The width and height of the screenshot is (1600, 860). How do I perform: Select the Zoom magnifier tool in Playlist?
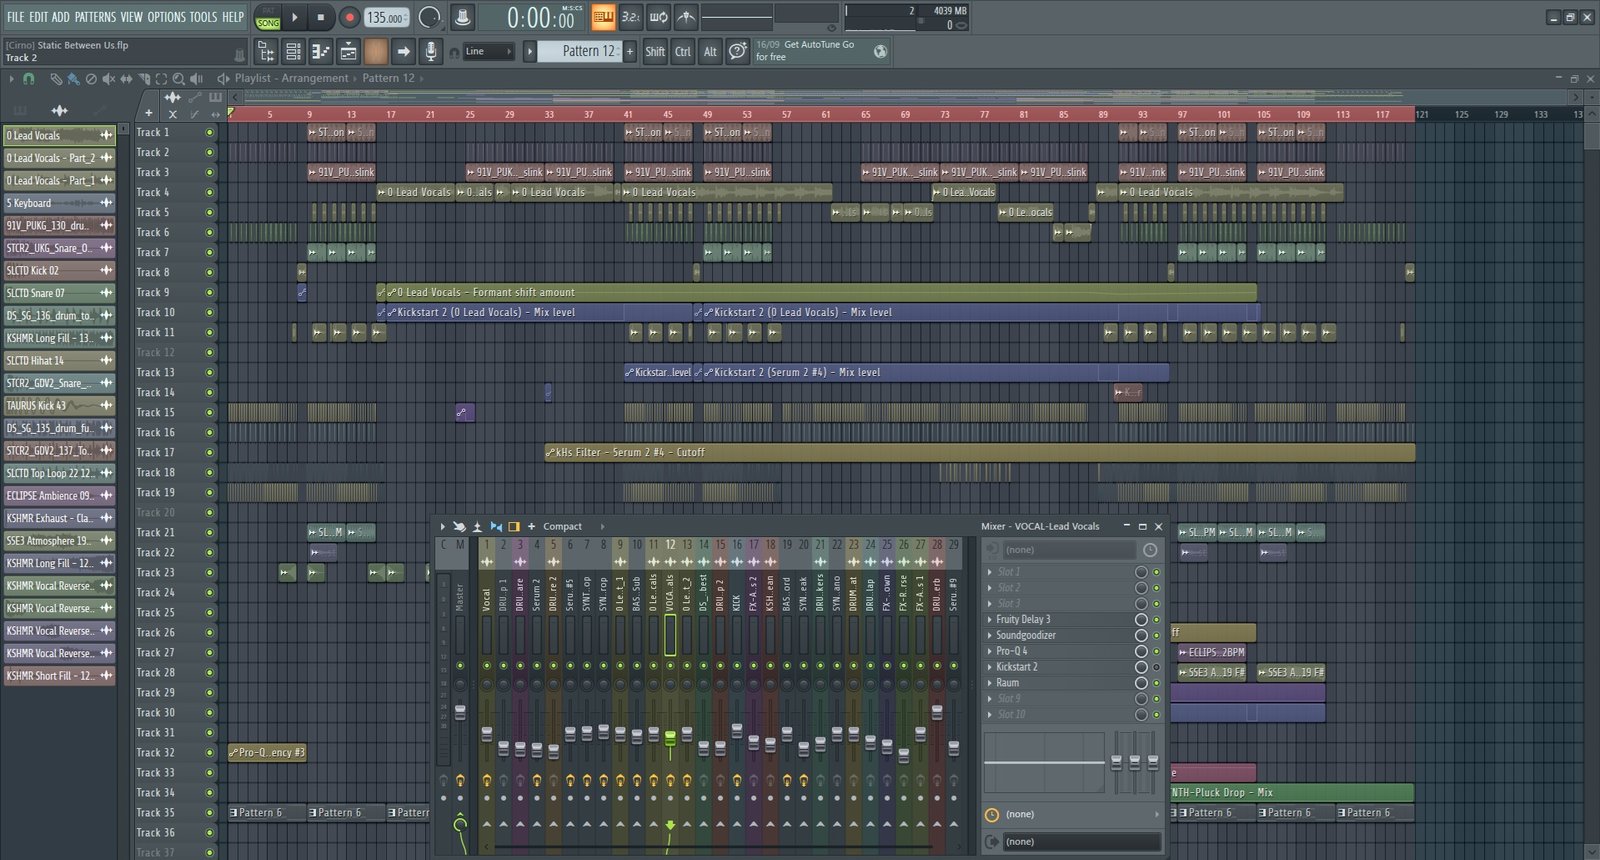(x=178, y=78)
